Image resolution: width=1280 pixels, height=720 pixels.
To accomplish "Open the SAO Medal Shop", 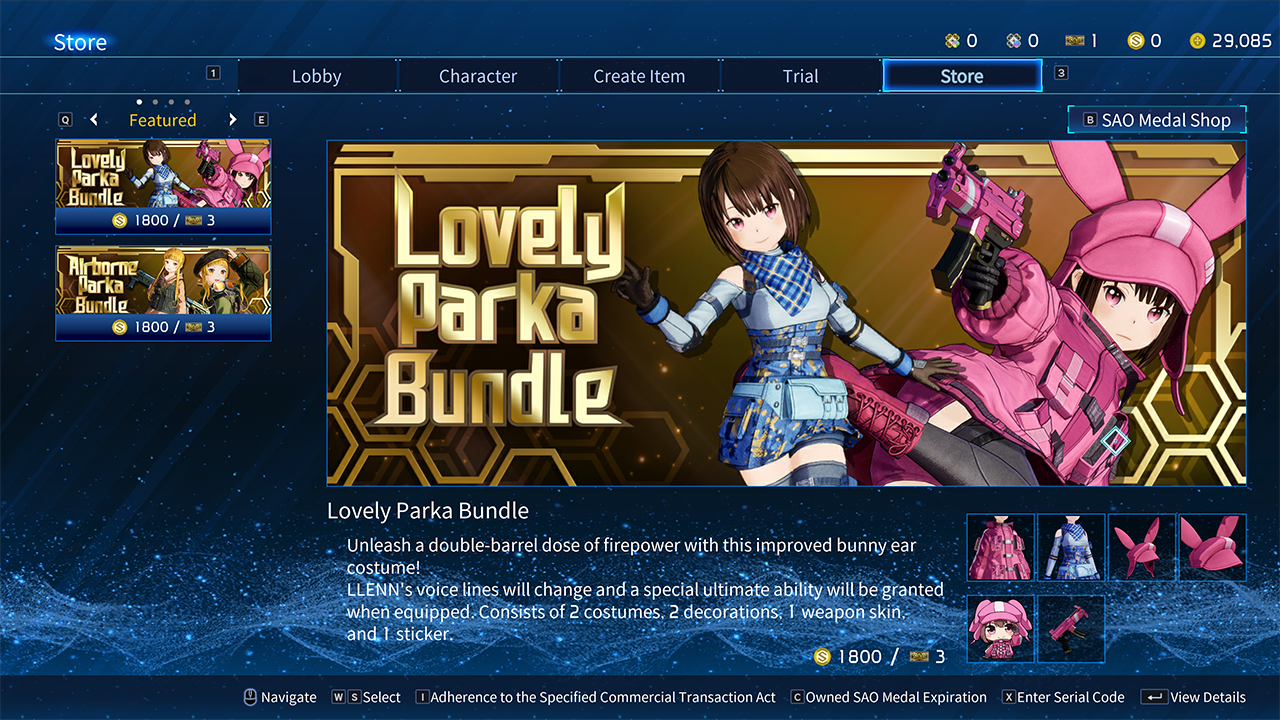I will (1157, 120).
